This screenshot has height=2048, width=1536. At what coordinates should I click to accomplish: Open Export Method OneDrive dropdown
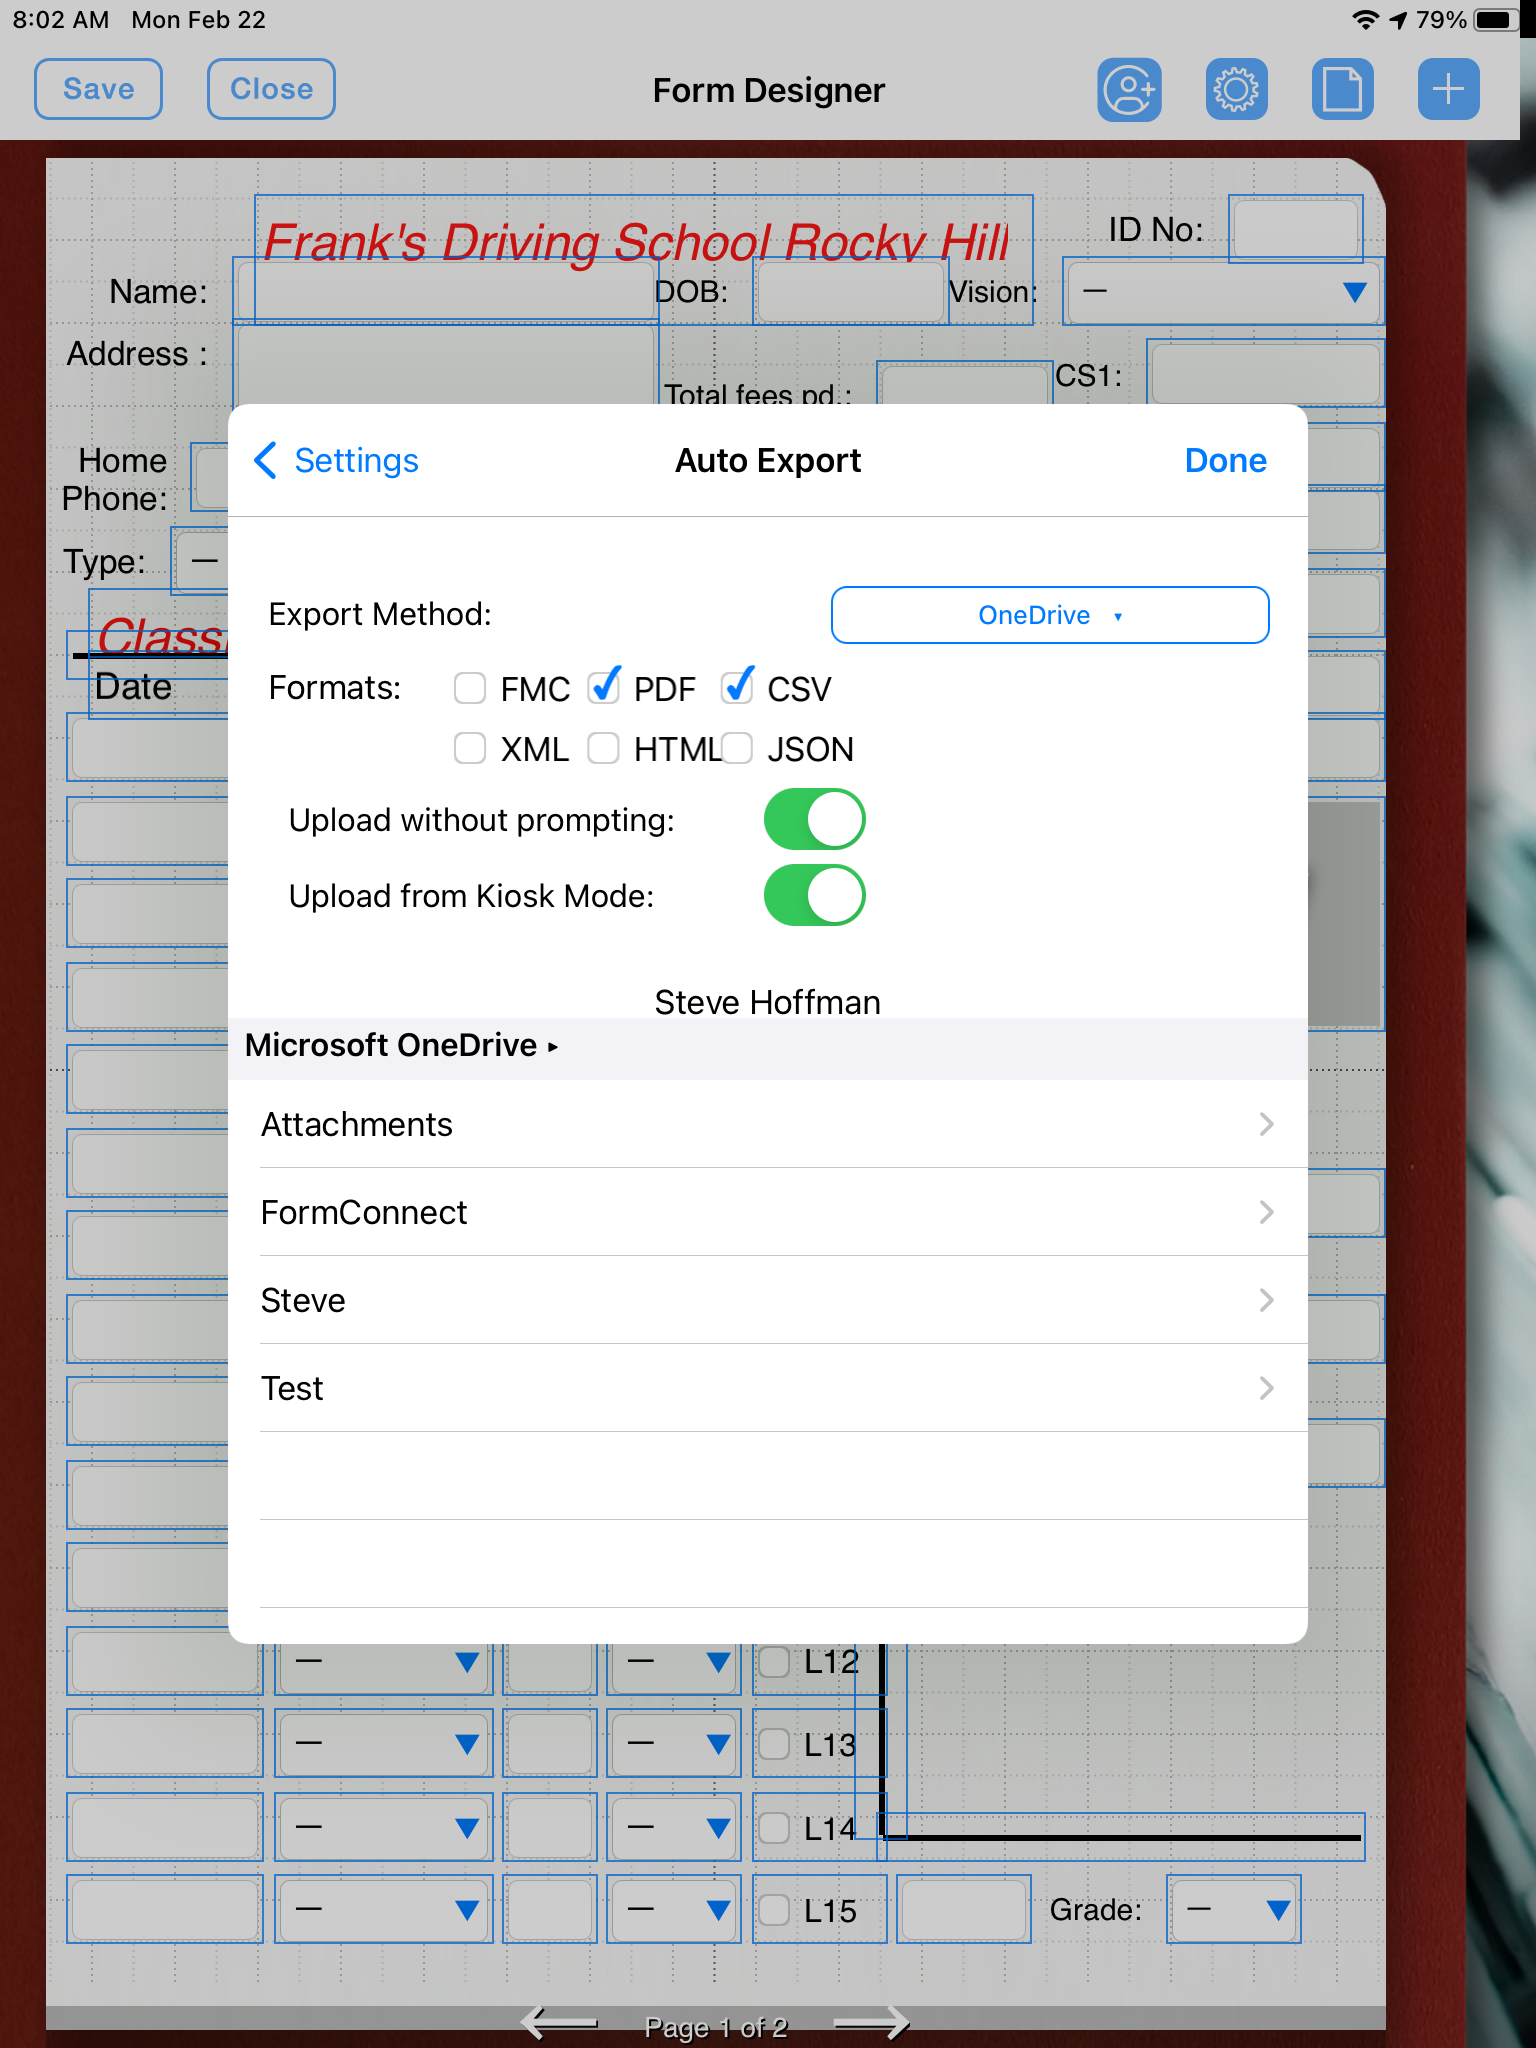(1050, 615)
